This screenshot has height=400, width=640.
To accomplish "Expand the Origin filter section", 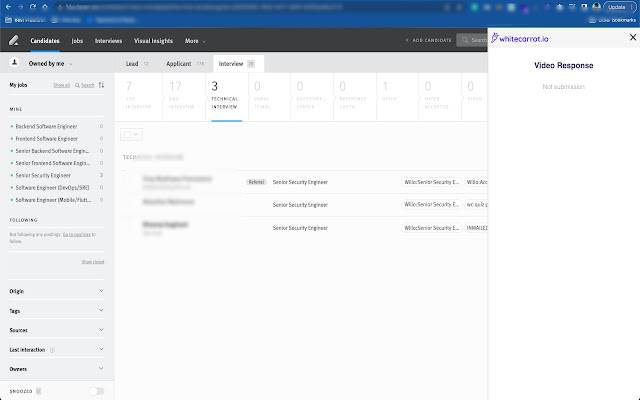I will [56, 292].
